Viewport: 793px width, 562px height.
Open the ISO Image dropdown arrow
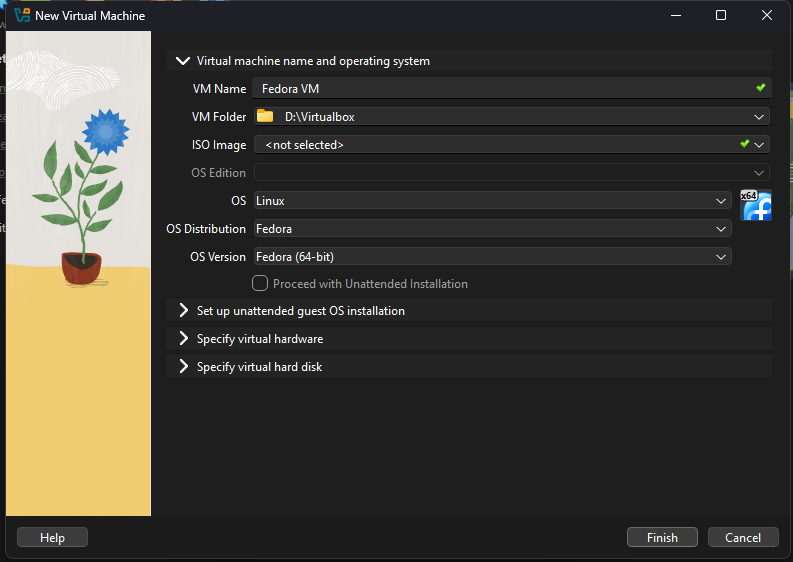759,145
